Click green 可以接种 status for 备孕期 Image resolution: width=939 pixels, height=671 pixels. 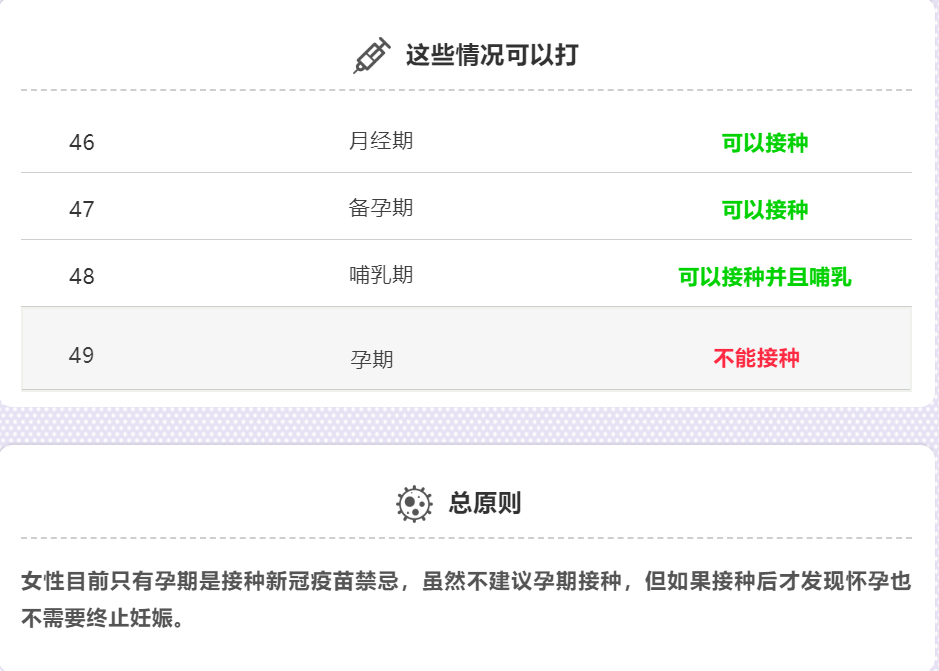click(765, 211)
